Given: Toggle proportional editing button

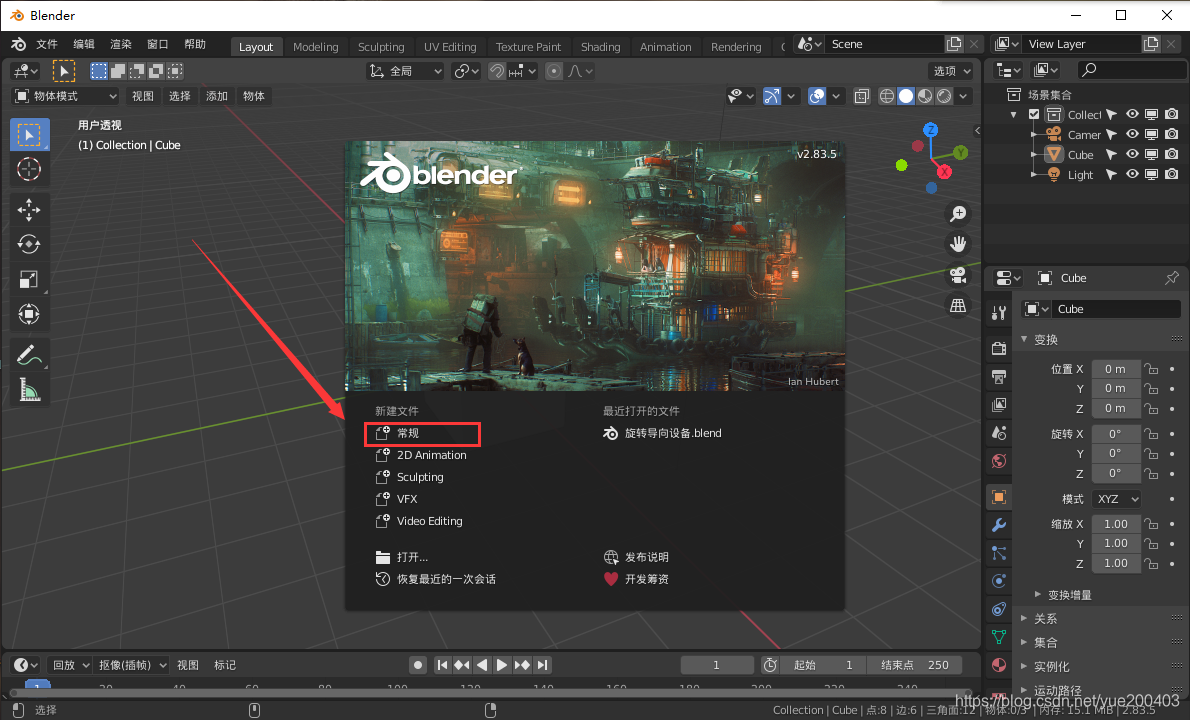Looking at the screenshot, I should 554,71.
